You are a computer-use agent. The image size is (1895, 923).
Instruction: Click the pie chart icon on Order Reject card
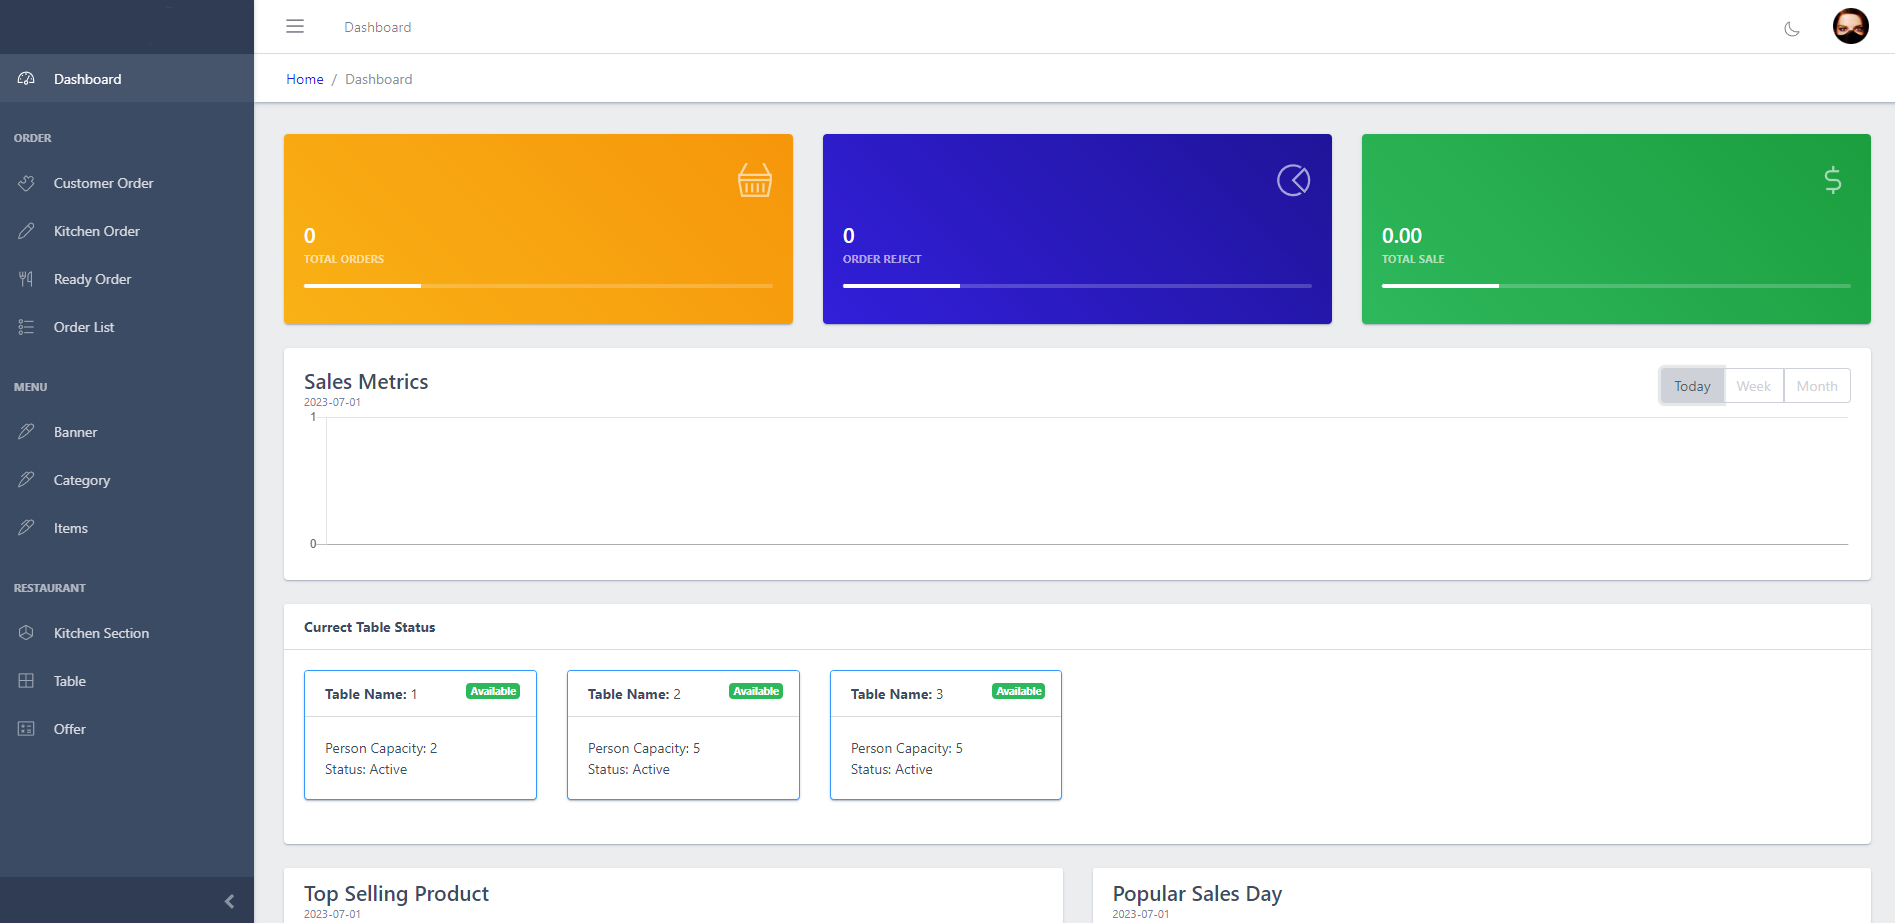[1293, 180]
